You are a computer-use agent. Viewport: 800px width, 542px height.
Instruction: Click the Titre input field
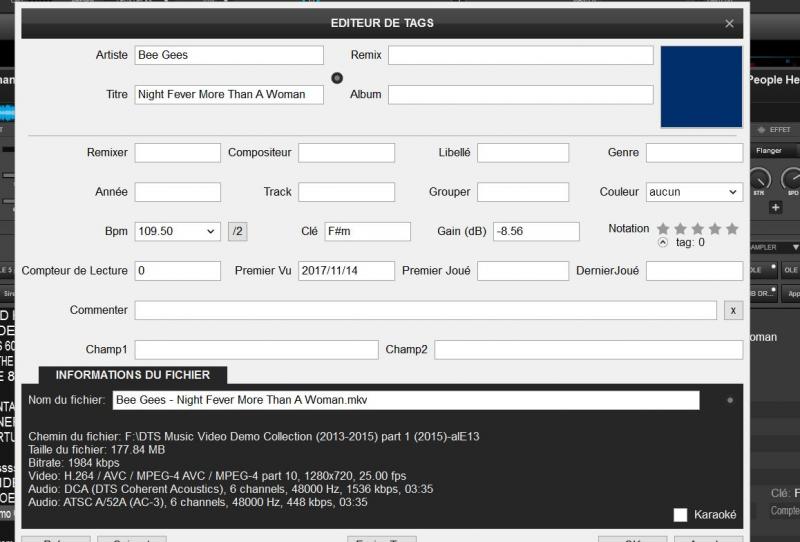coord(229,94)
